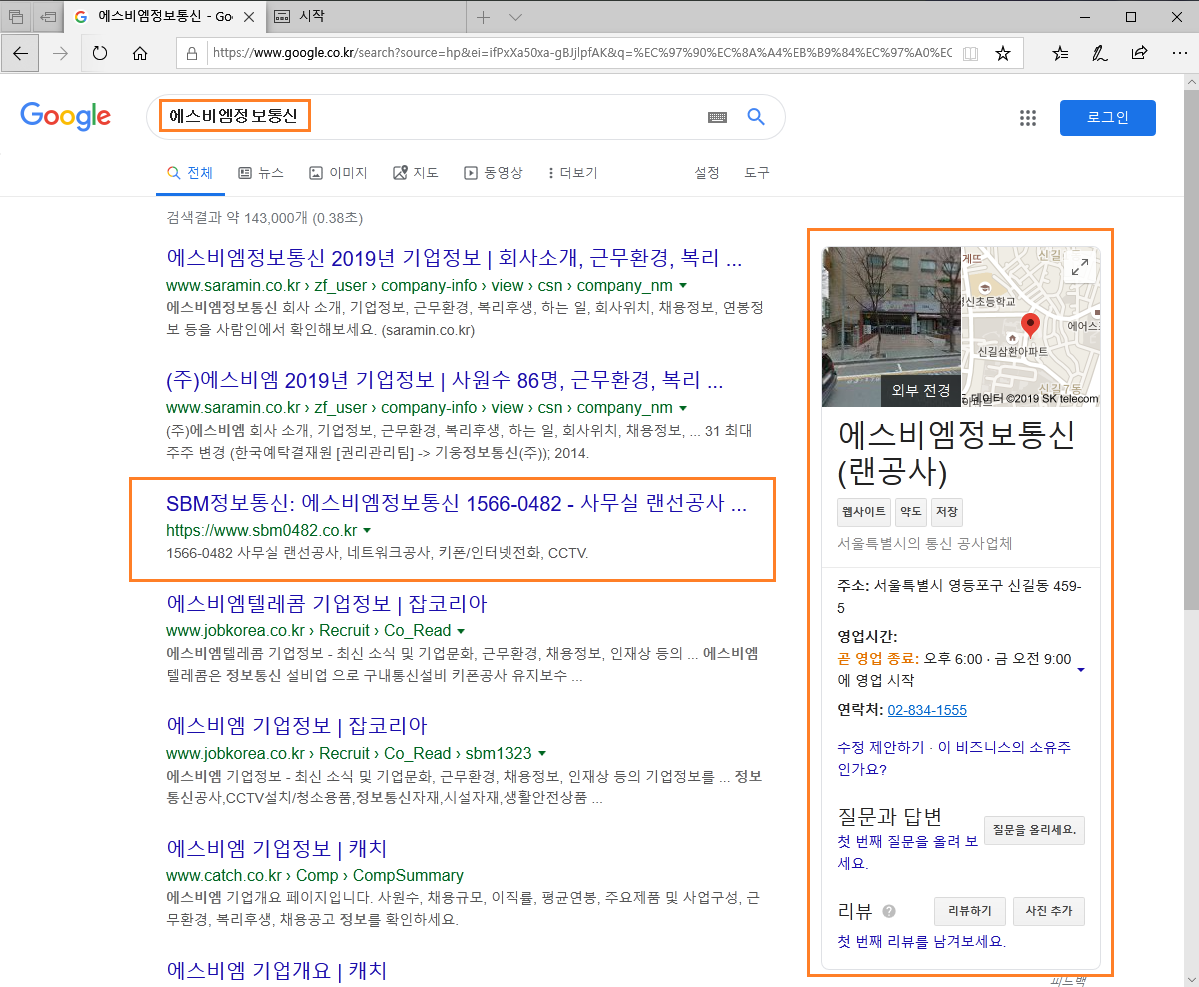Reload the current page
Screen dimensions: 1199x987
click(99, 54)
